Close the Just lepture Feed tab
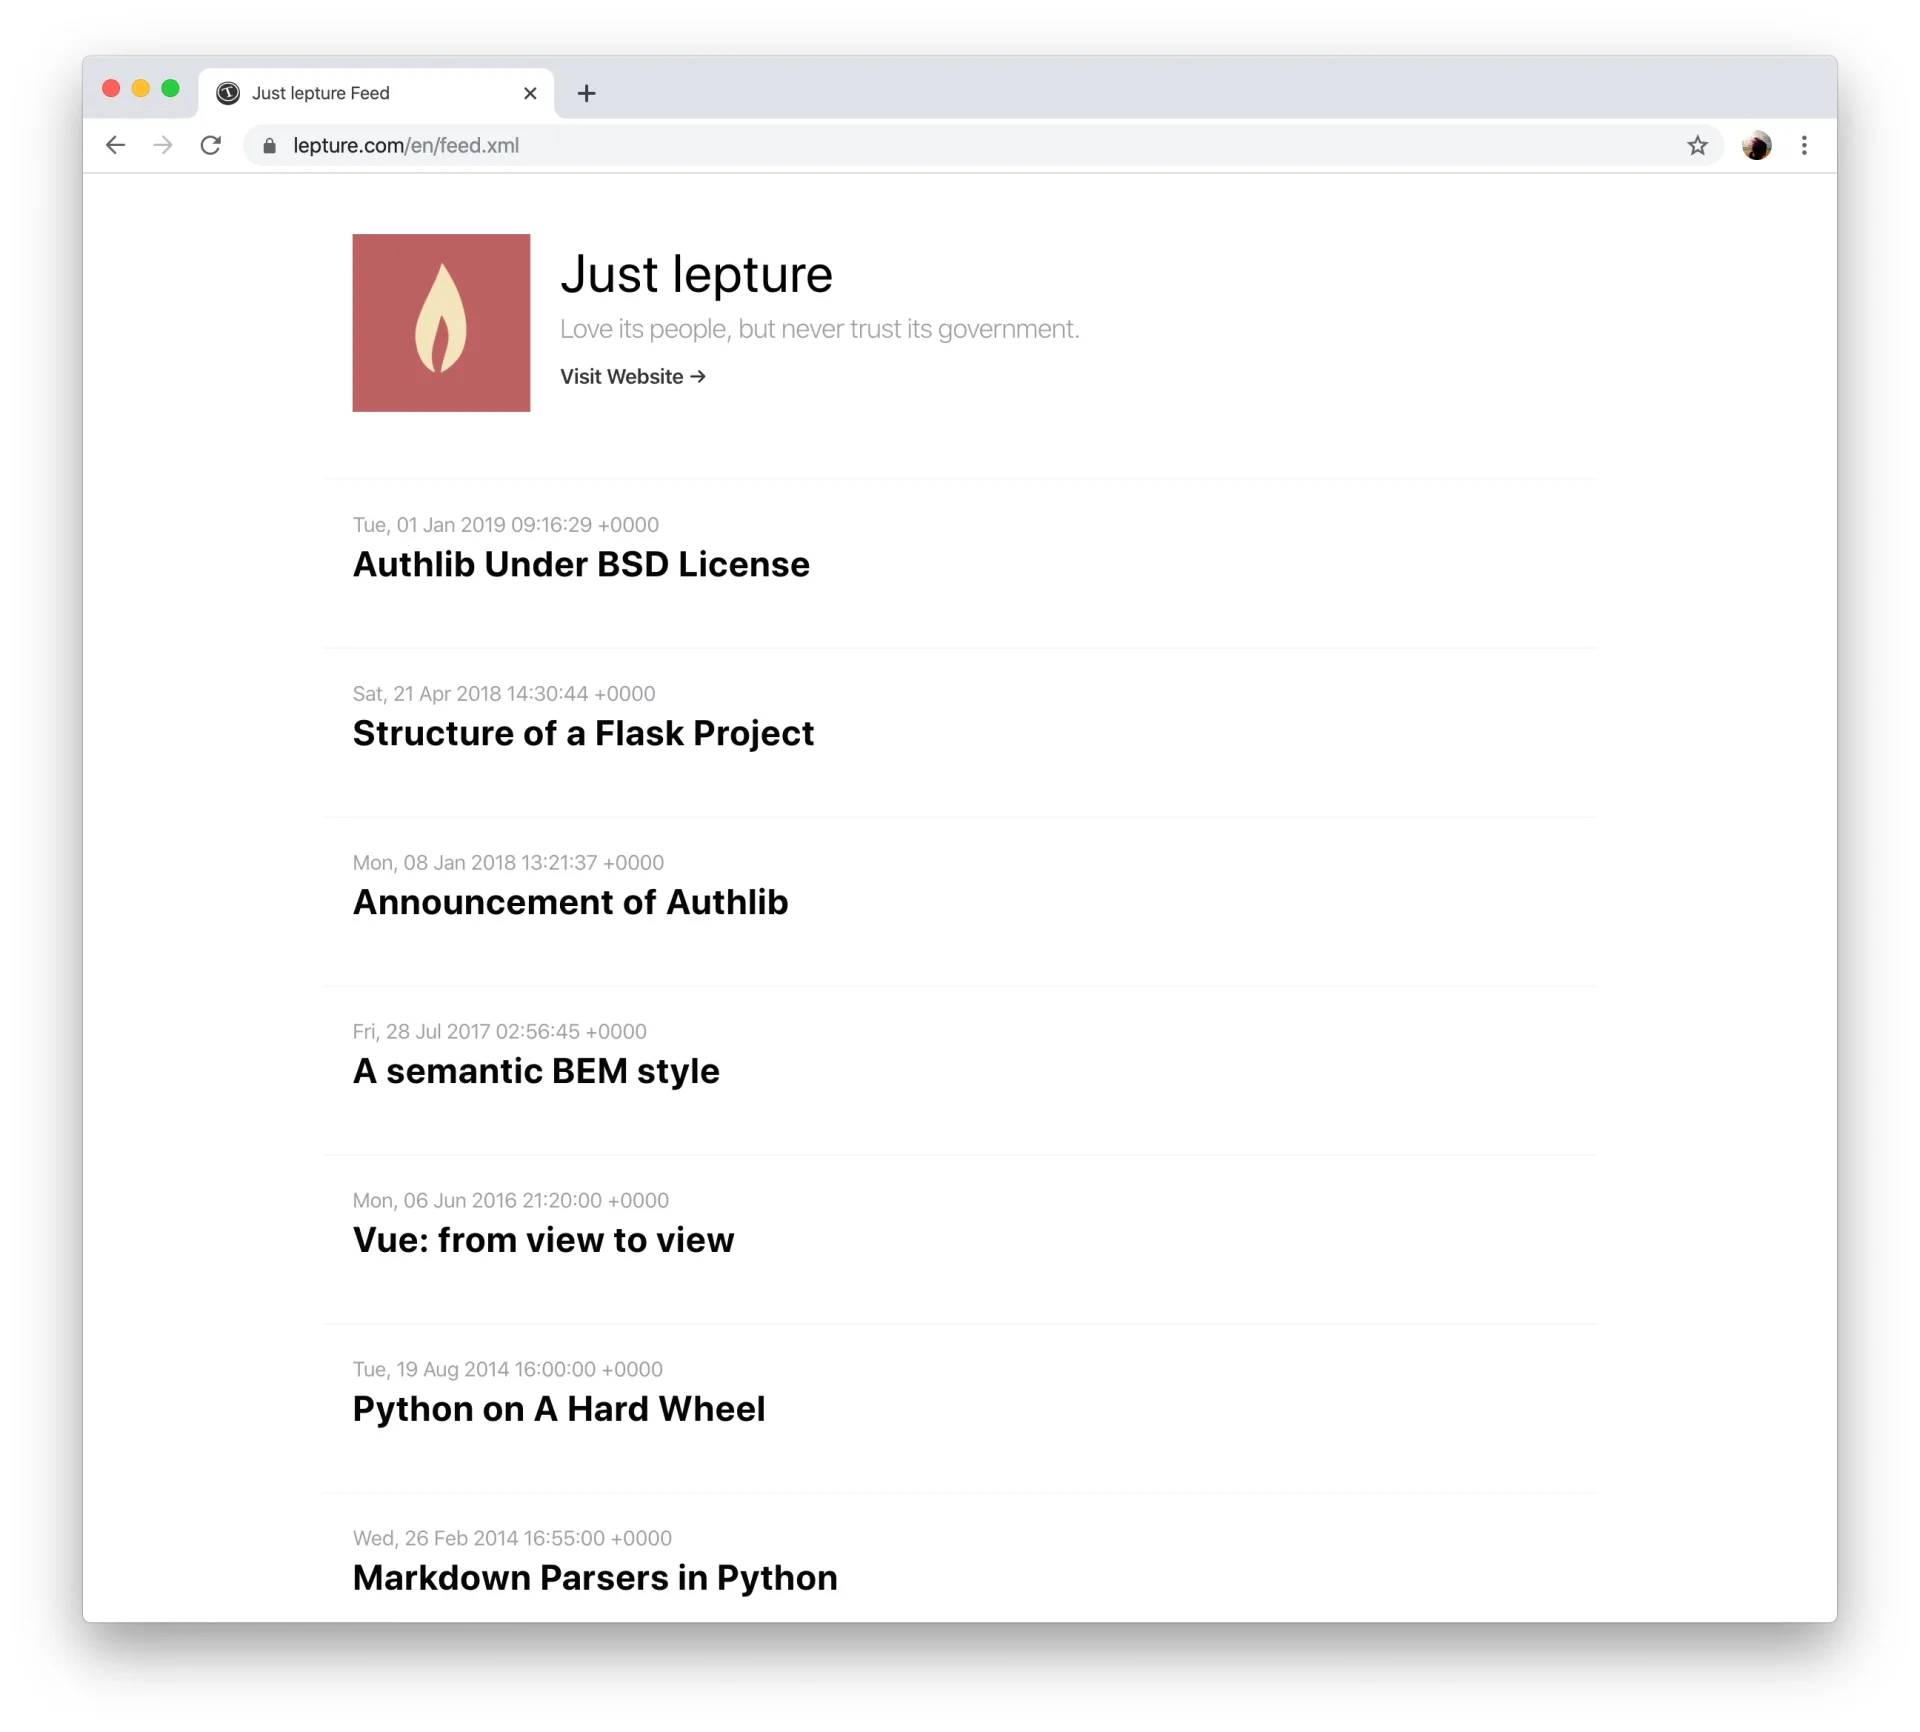 pyautogui.click(x=530, y=93)
